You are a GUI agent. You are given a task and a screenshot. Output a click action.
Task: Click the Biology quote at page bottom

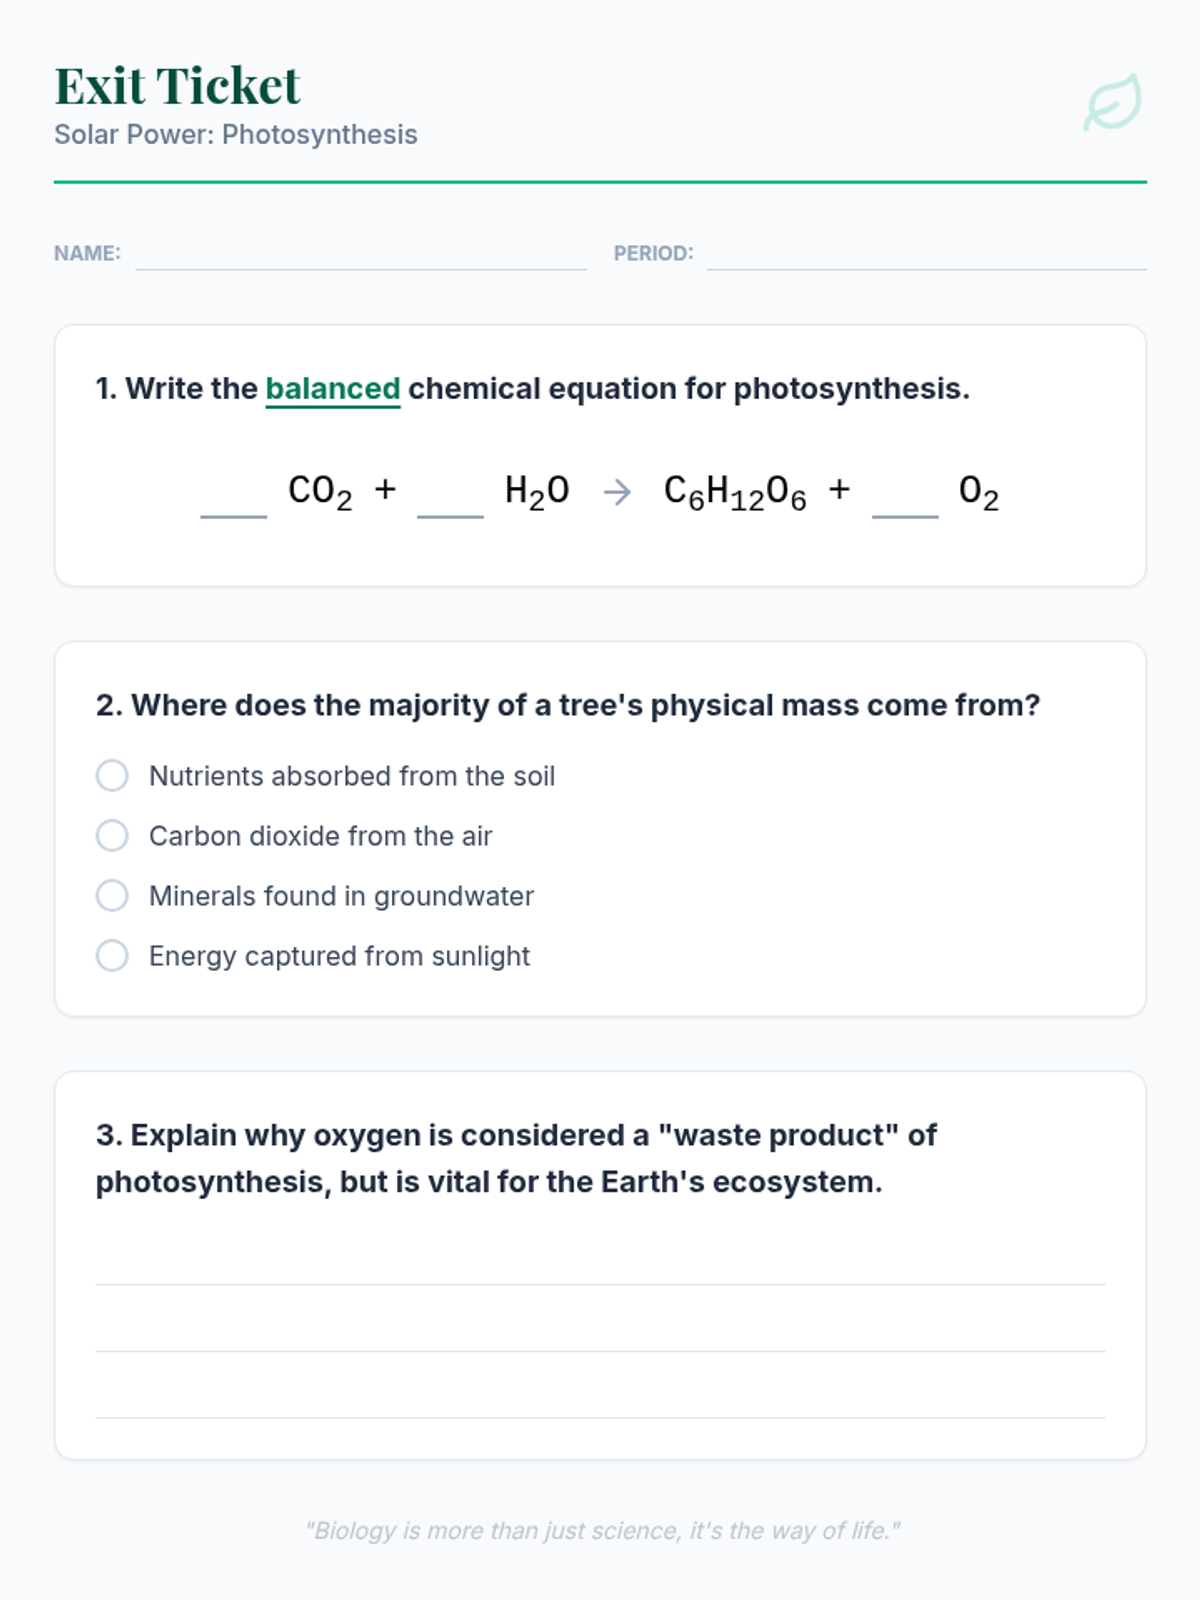pyautogui.click(x=602, y=1531)
